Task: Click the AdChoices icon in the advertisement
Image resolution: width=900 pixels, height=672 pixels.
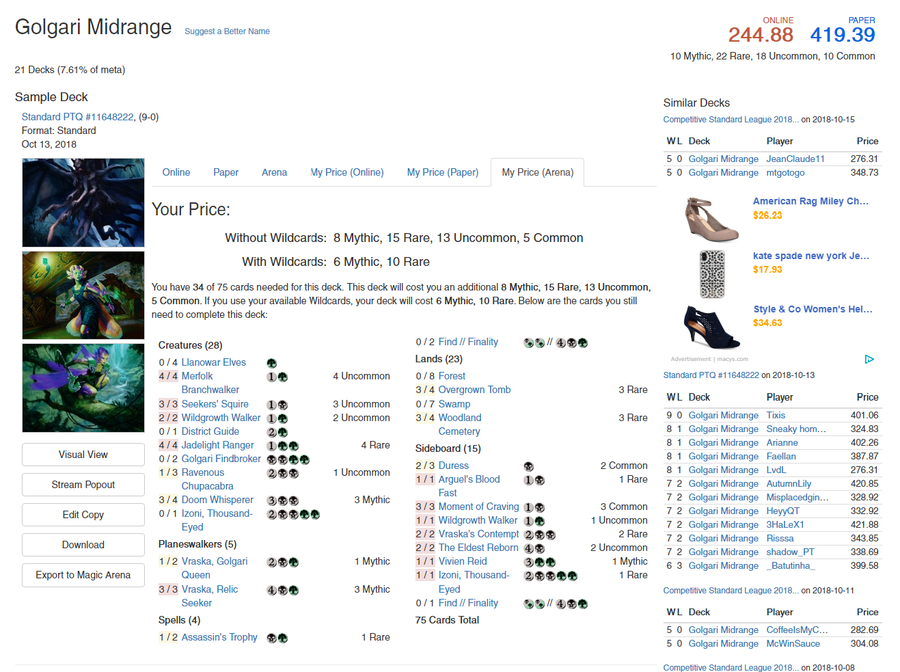Action: click(x=869, y=359)
